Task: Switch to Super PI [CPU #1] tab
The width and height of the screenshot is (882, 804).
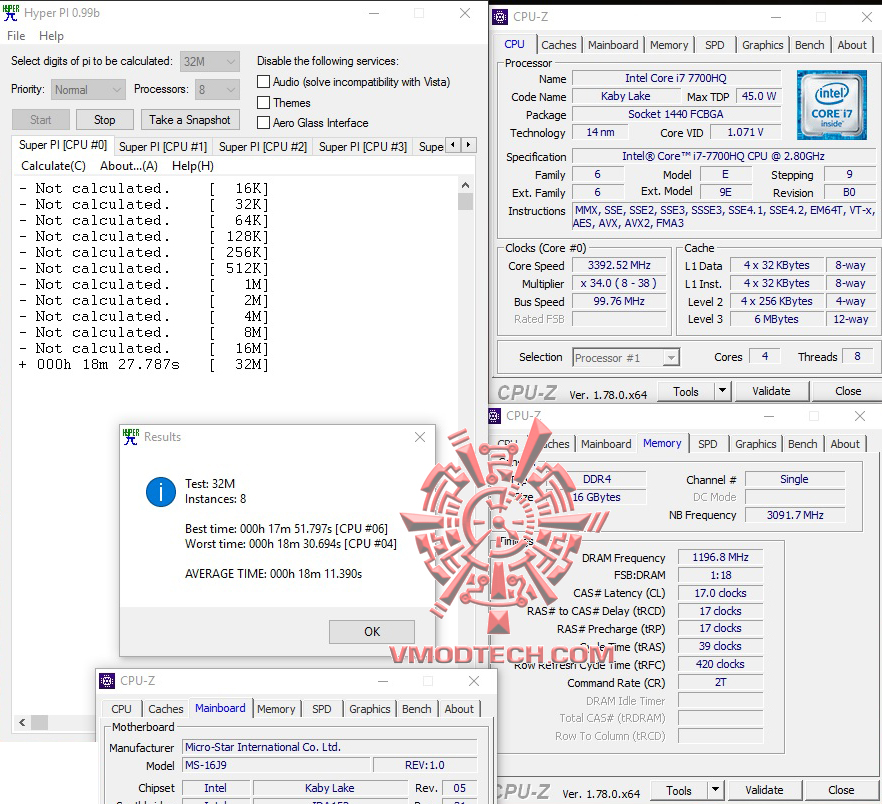Action: click(x=163, y=147)
